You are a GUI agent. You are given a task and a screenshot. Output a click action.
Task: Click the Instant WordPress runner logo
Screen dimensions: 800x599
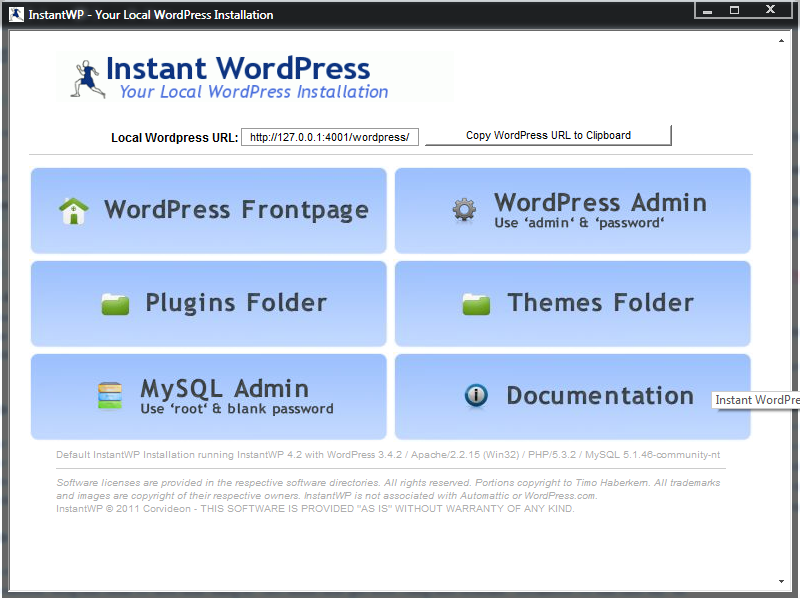86,77
